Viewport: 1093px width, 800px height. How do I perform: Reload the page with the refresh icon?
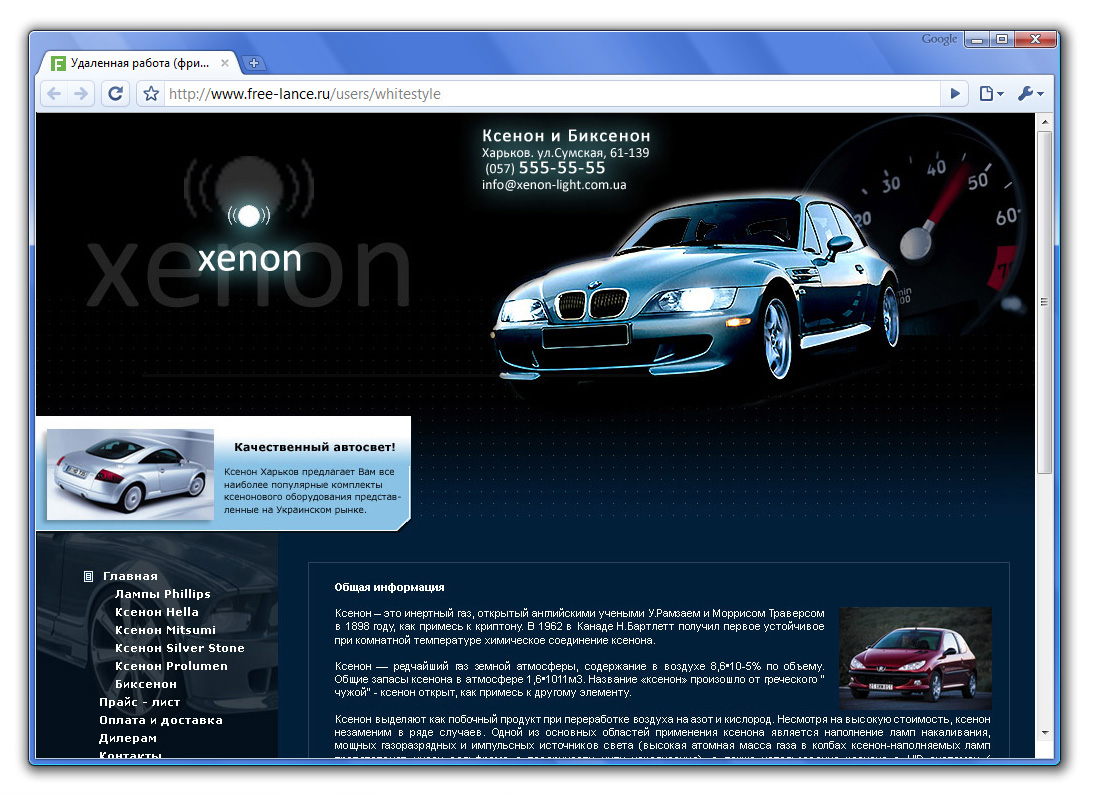[x=116, y=93]
